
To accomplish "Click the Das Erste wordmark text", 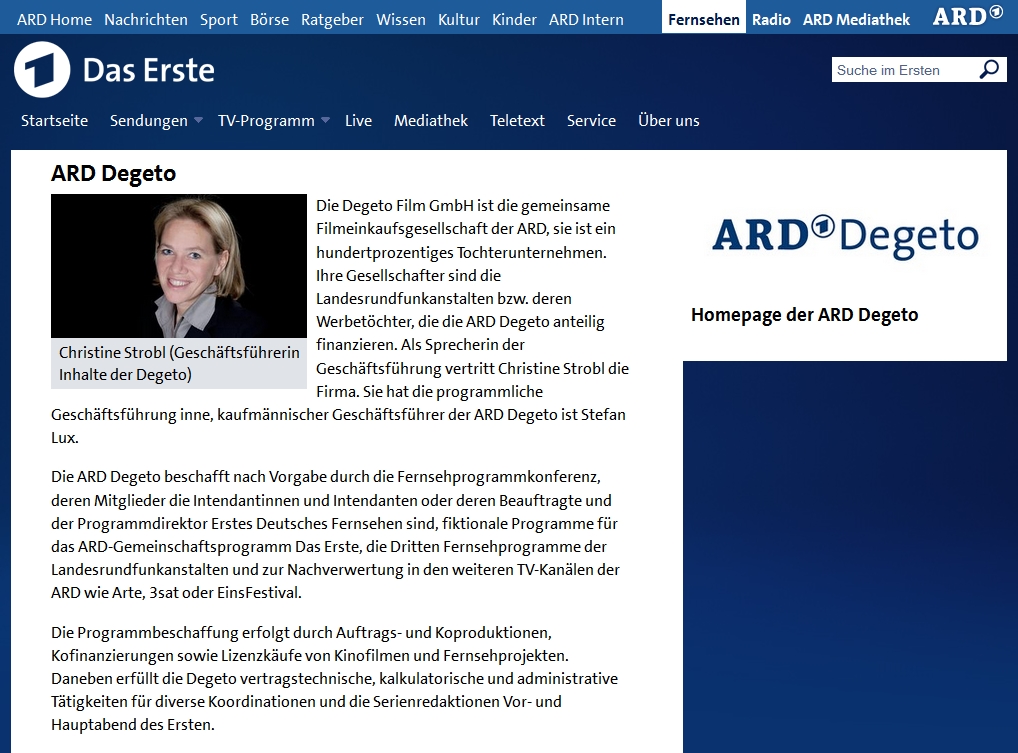I will (149, 70).
